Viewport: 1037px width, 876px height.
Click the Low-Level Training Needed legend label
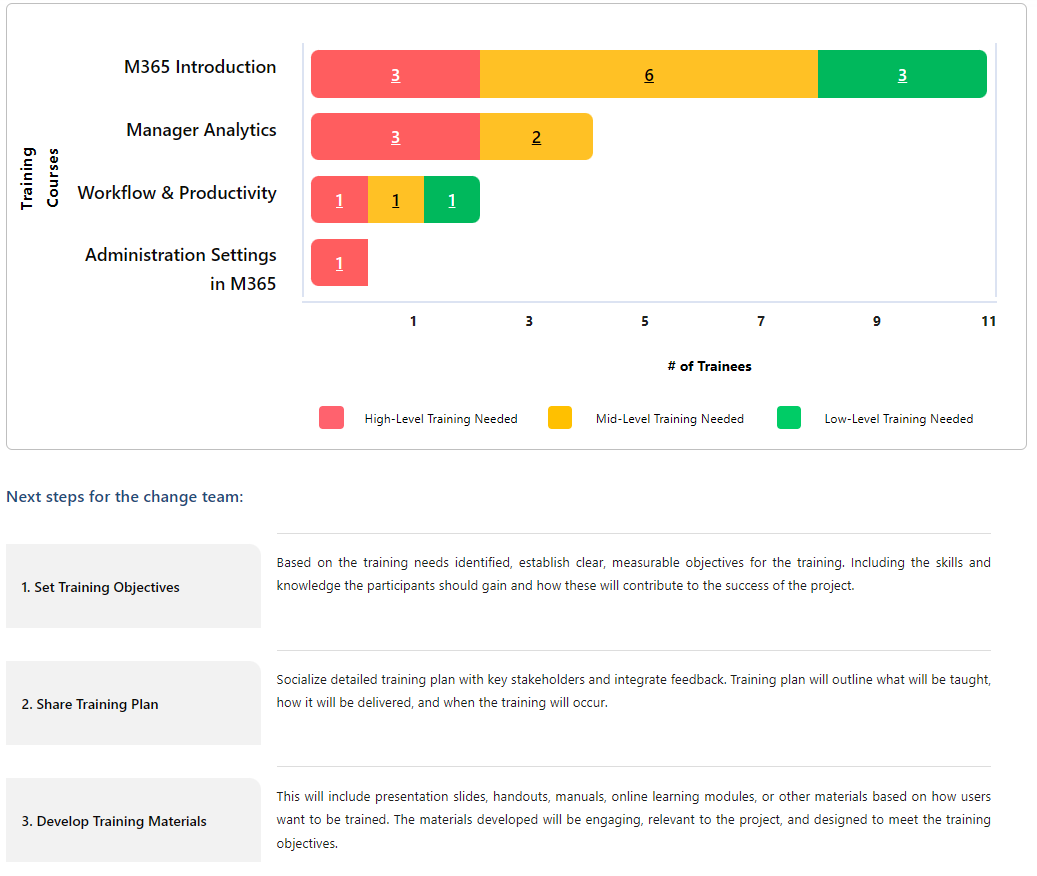point(899,418)
